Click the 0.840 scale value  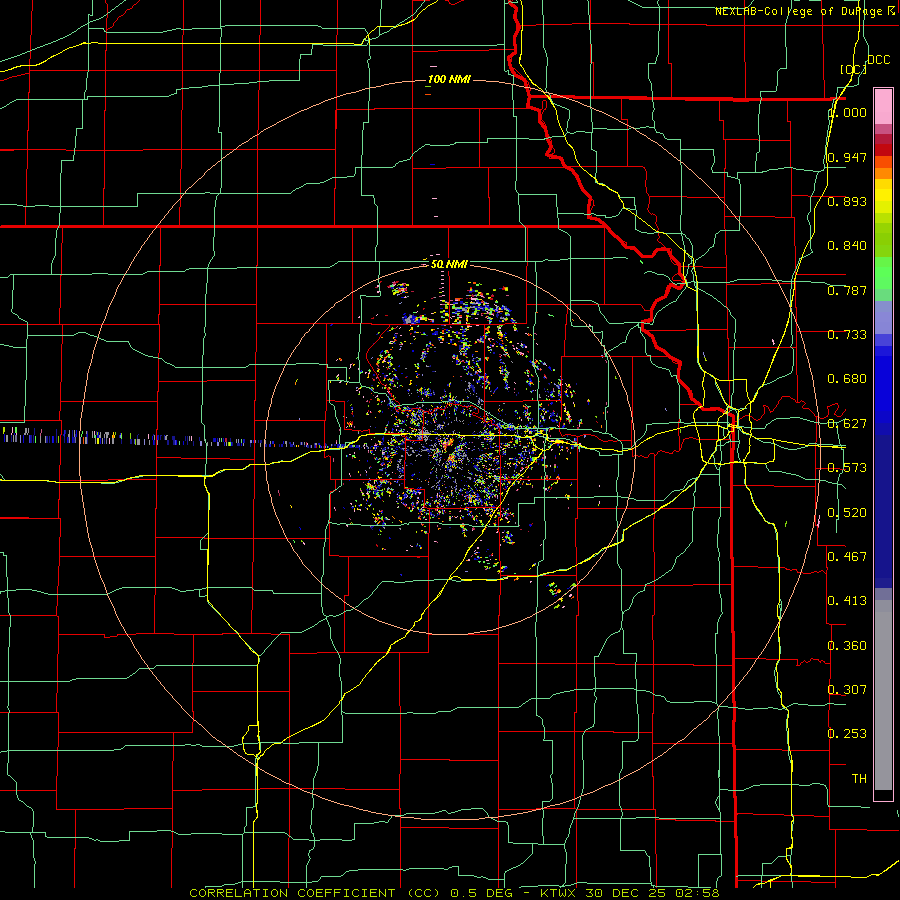tap(847, 246)
